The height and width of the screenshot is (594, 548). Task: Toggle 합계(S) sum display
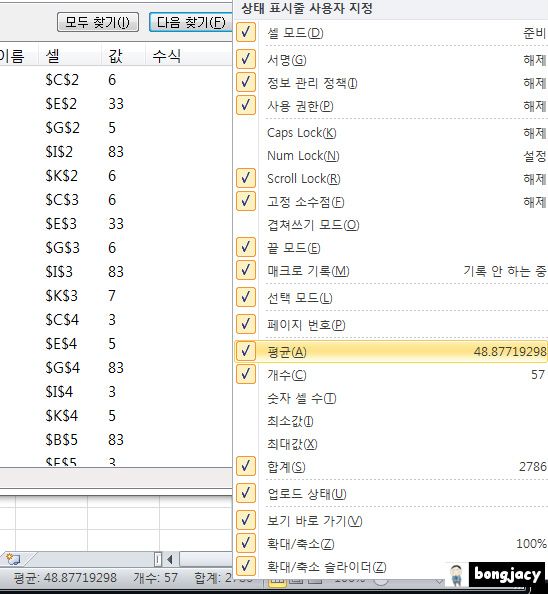[391, 467]
